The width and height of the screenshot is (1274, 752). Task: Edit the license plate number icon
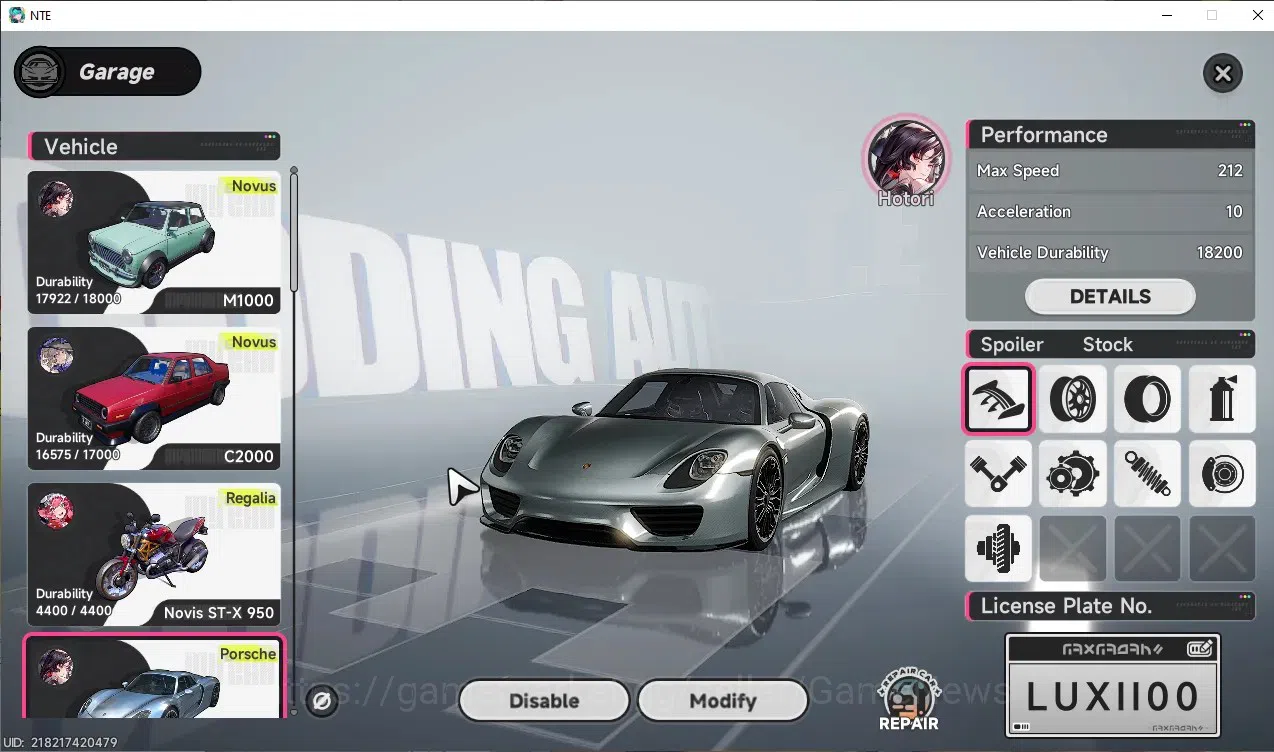[x=1201, y=649]
